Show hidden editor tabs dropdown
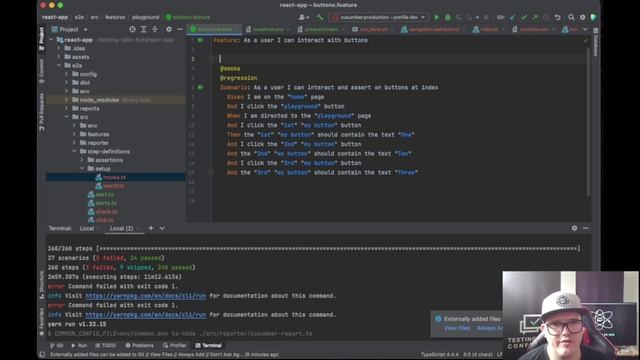The height and width of the screenshot is (360, 640). point(585,29)
